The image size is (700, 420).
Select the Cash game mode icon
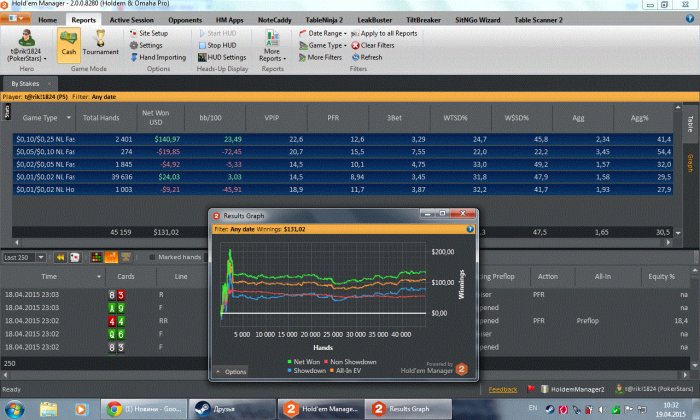pos(69,44)
